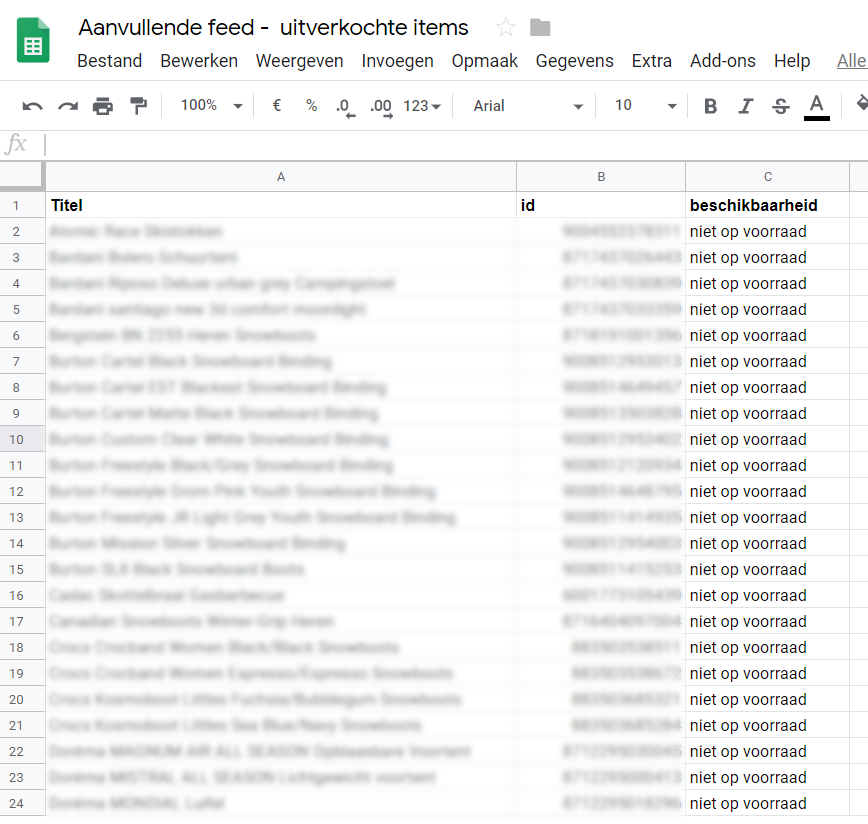Image resolution: width=868 pixels, height=824 pixels.
Task: Open the text color picker
Action: point(817,107)
